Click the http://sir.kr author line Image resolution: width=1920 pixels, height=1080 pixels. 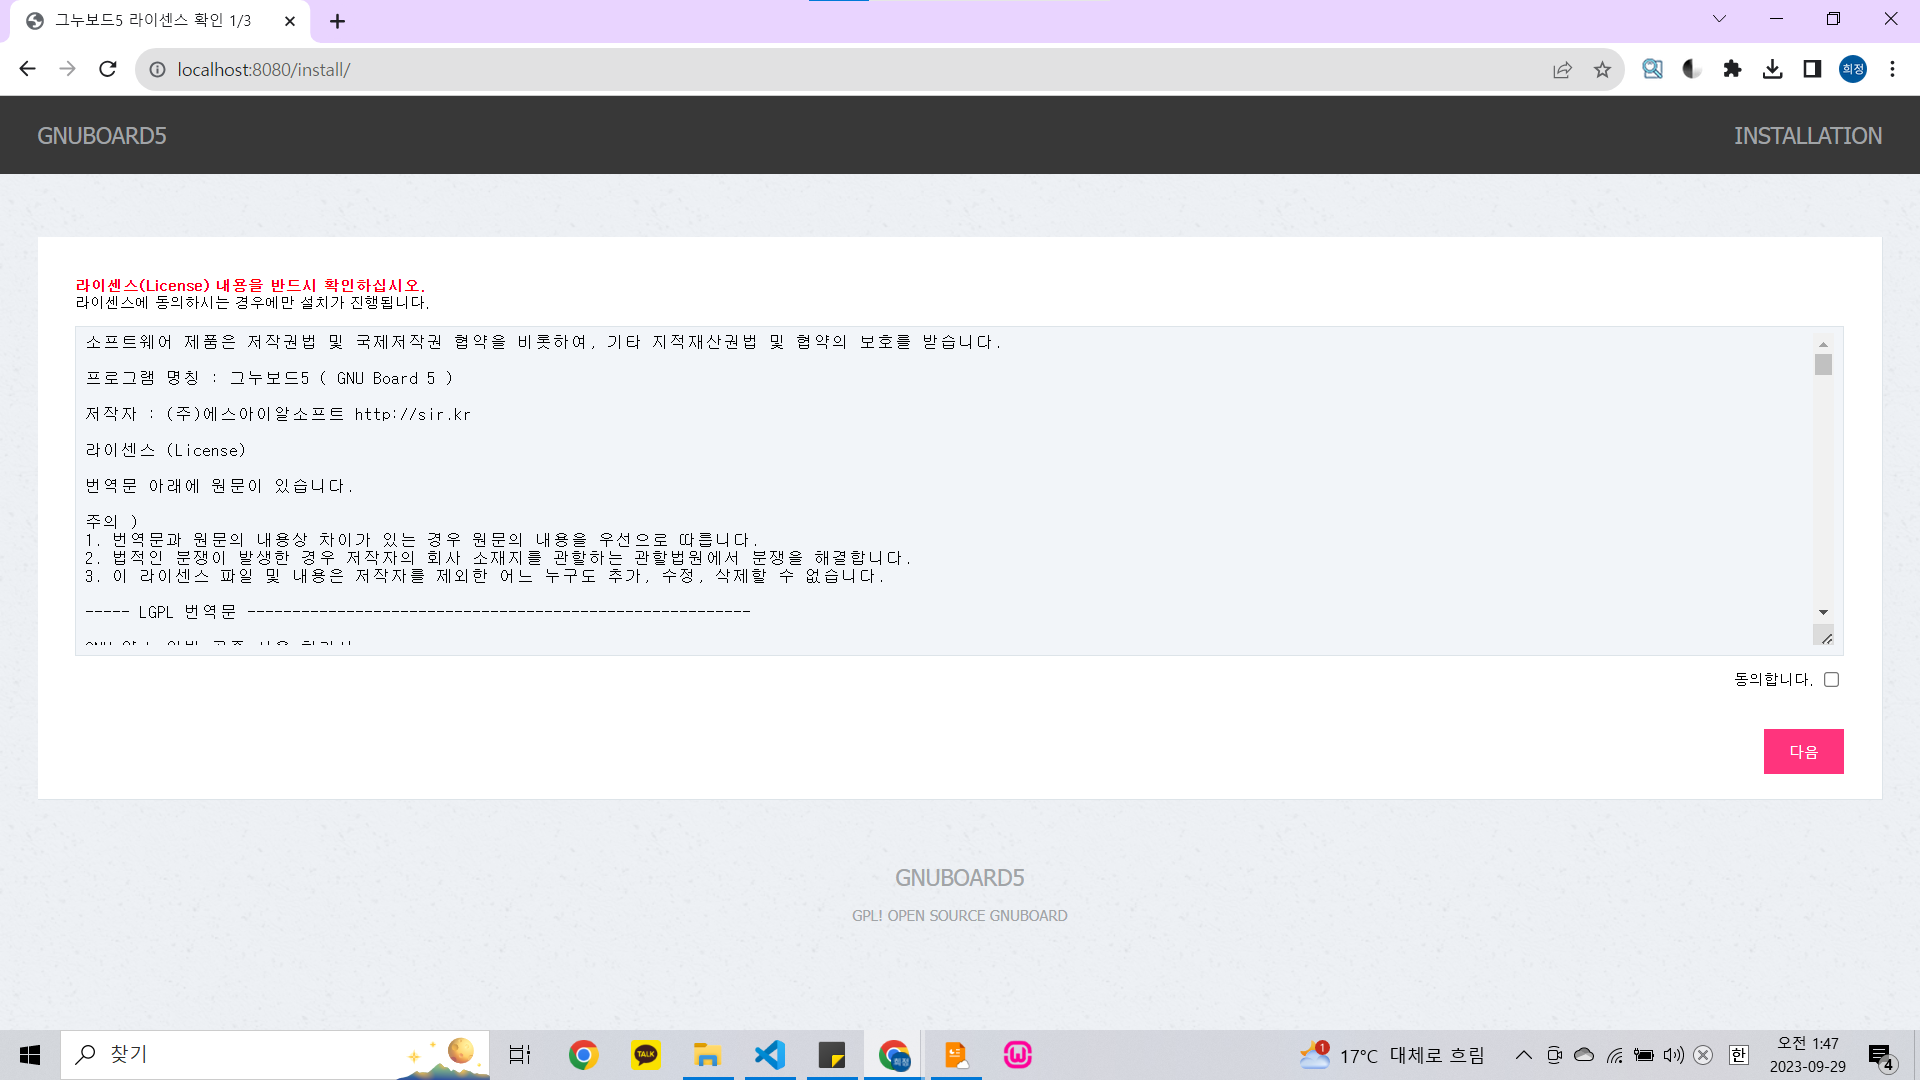[278, 414]
